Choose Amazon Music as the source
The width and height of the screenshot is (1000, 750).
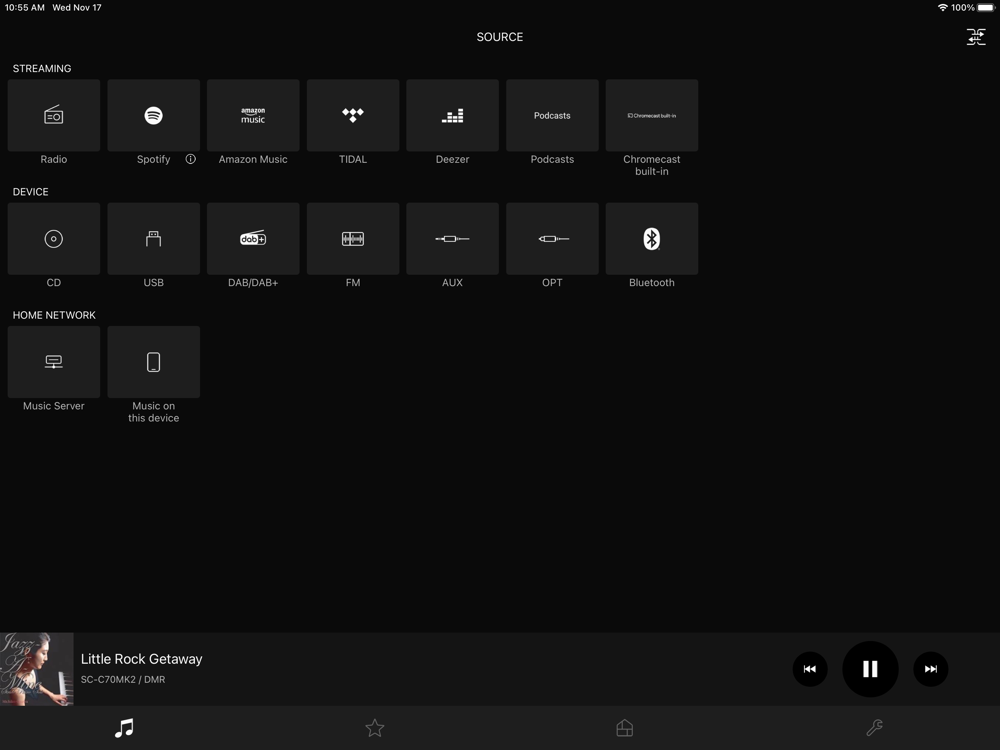tap(253, 115)
